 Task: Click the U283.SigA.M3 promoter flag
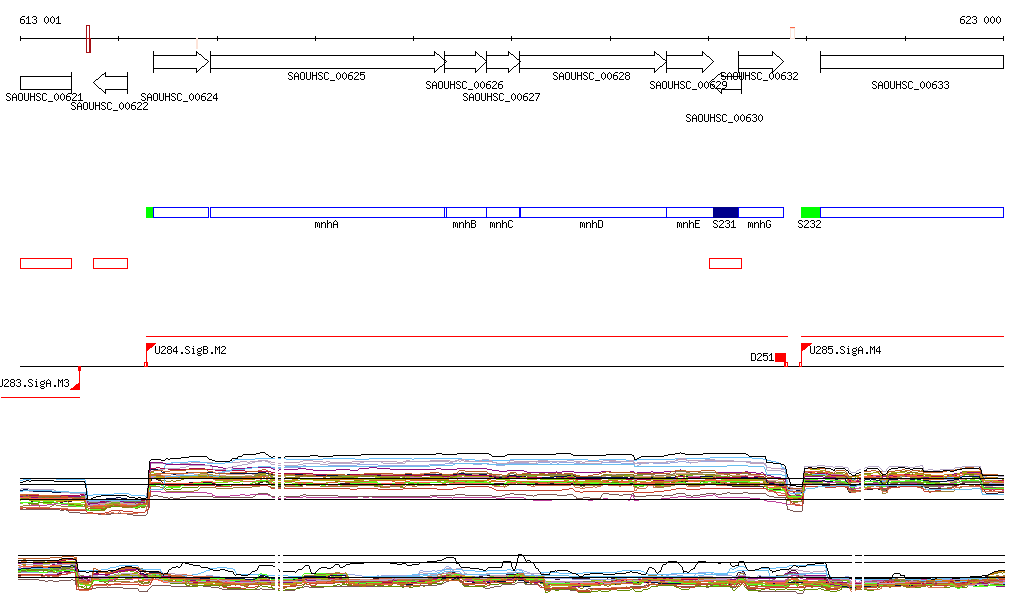75,385
